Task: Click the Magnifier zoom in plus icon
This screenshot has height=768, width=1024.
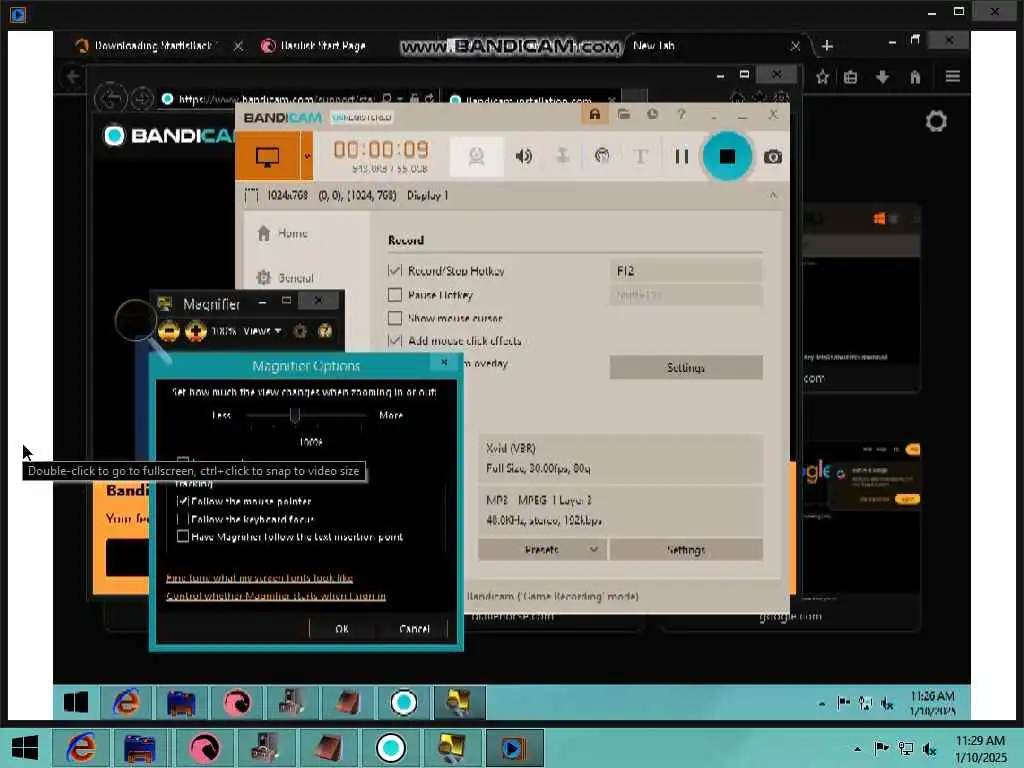Action: [x=195, y=331]
